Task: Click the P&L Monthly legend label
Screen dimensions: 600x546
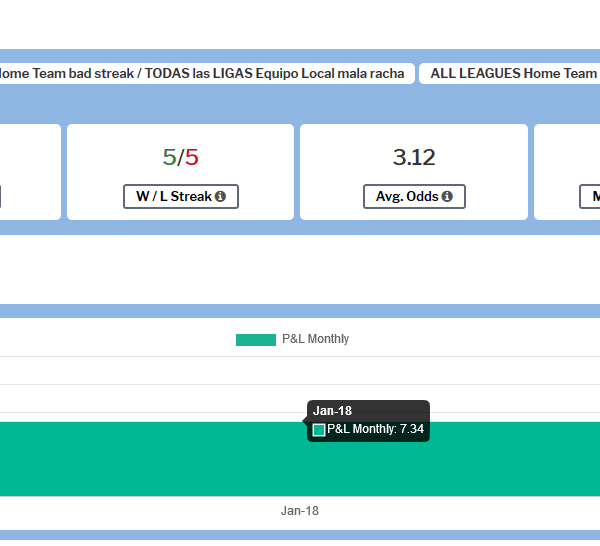Action: tap(315, 339)
